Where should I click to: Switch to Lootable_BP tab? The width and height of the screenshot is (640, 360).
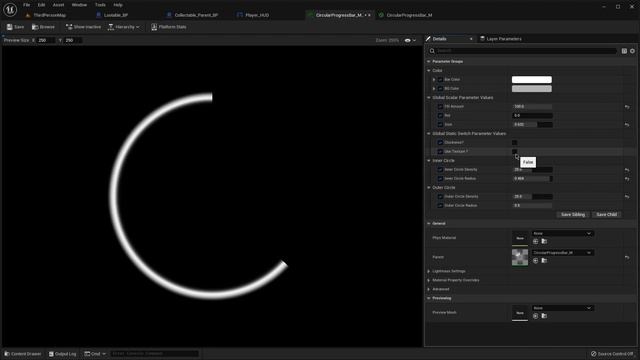(x=112, y=15)
